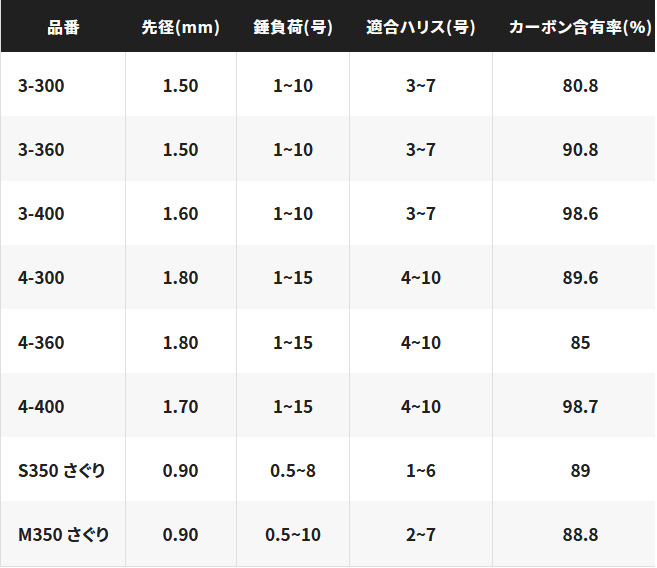
Task: Select the 4-300 model cell
Action: pyautogui.click(x=41, y=278)
